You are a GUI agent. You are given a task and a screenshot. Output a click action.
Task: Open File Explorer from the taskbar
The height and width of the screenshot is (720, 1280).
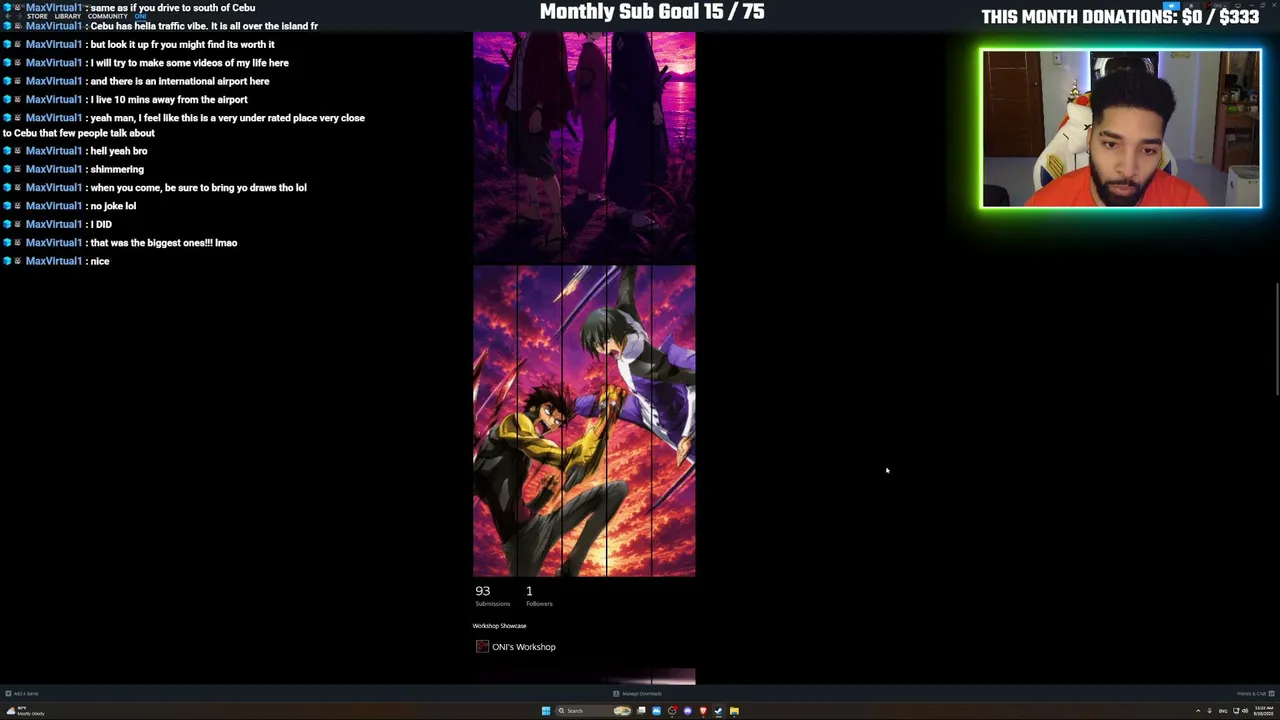point(734,711)
